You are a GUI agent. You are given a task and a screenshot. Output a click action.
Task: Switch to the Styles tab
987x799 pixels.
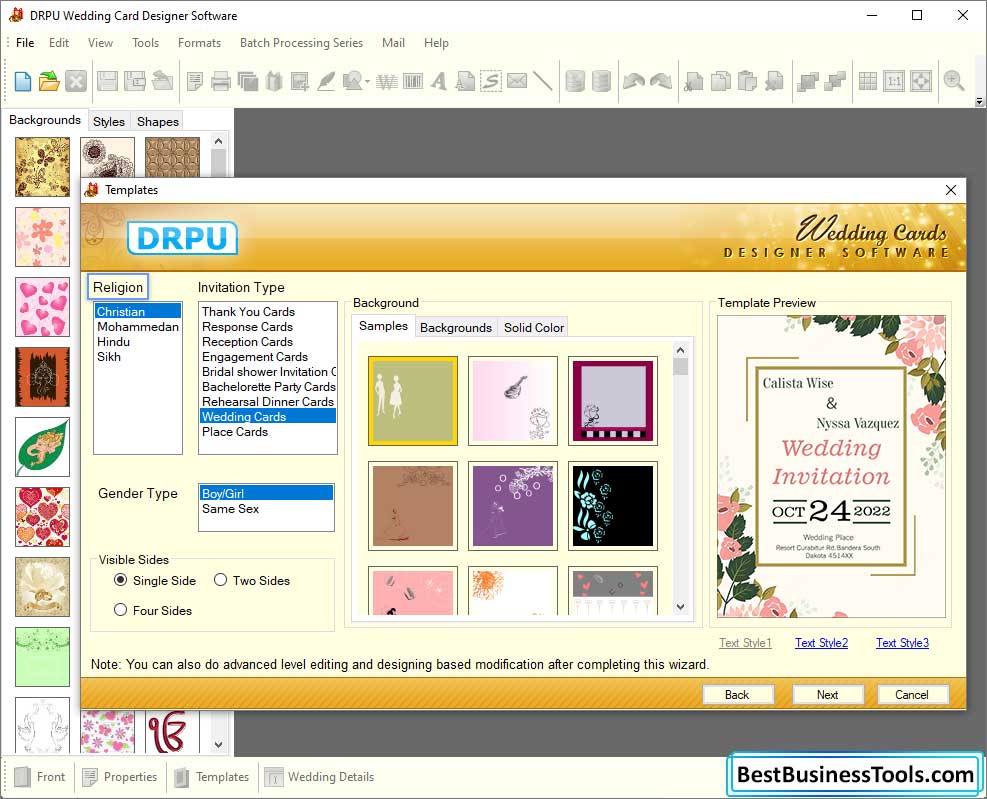pos(109,122)
